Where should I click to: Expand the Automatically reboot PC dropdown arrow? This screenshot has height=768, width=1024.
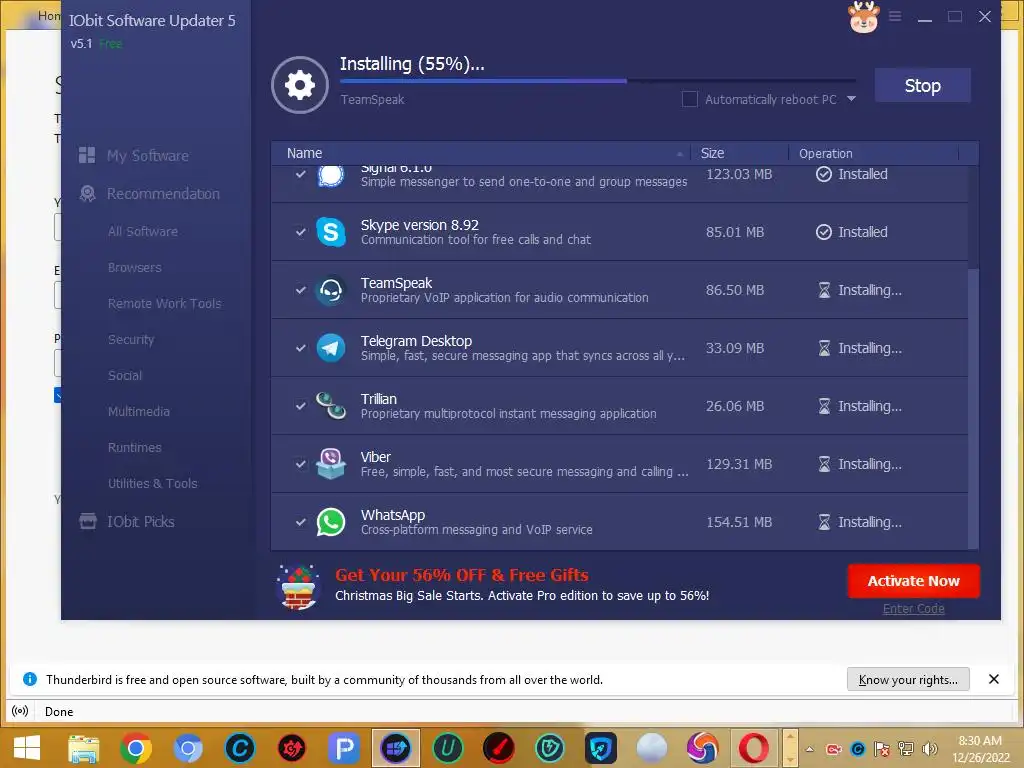851,99
